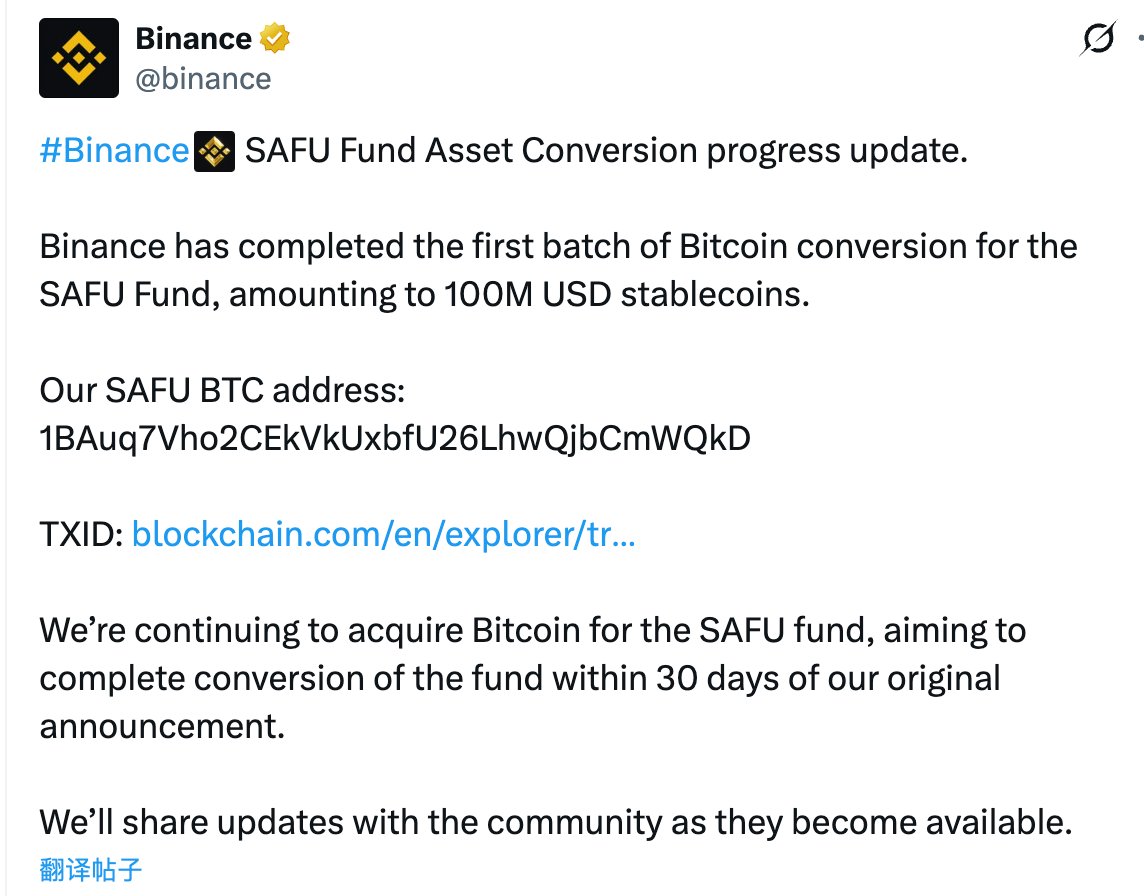Open the #Binance hashtag
Viewport: 1144px width, 896px height.
[x=114, y=151]
